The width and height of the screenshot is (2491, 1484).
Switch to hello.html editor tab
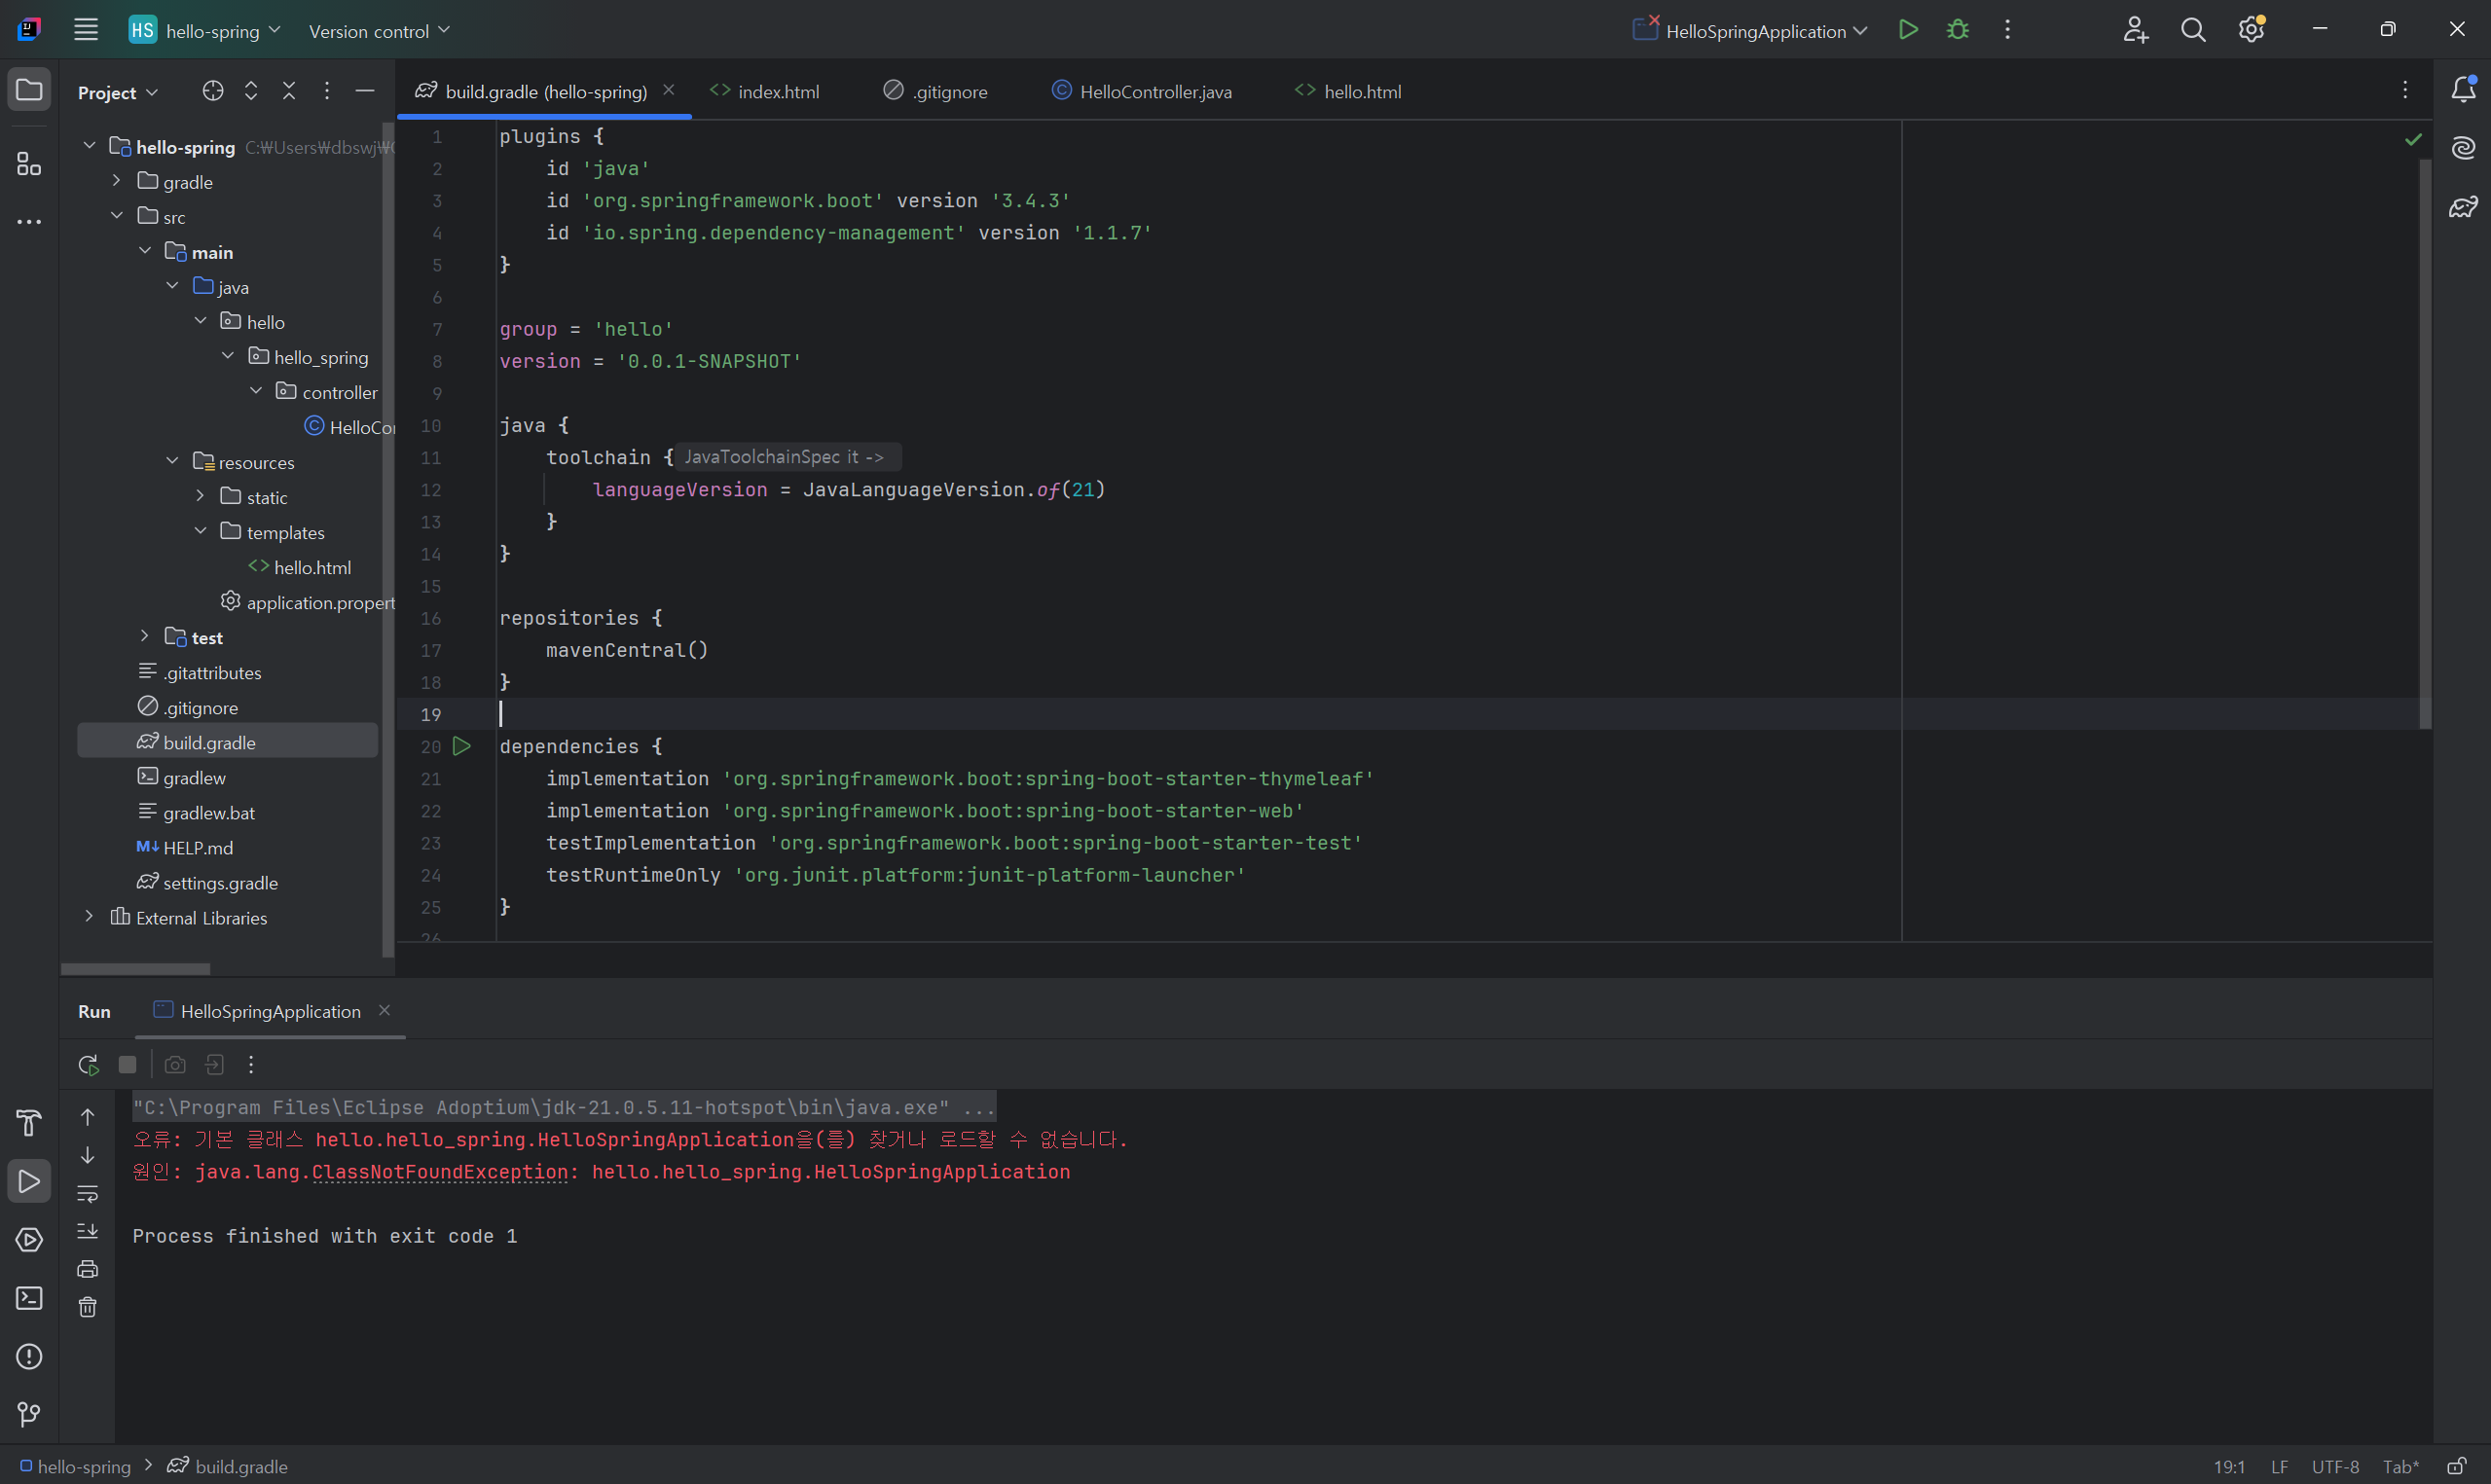[1348, 91]
